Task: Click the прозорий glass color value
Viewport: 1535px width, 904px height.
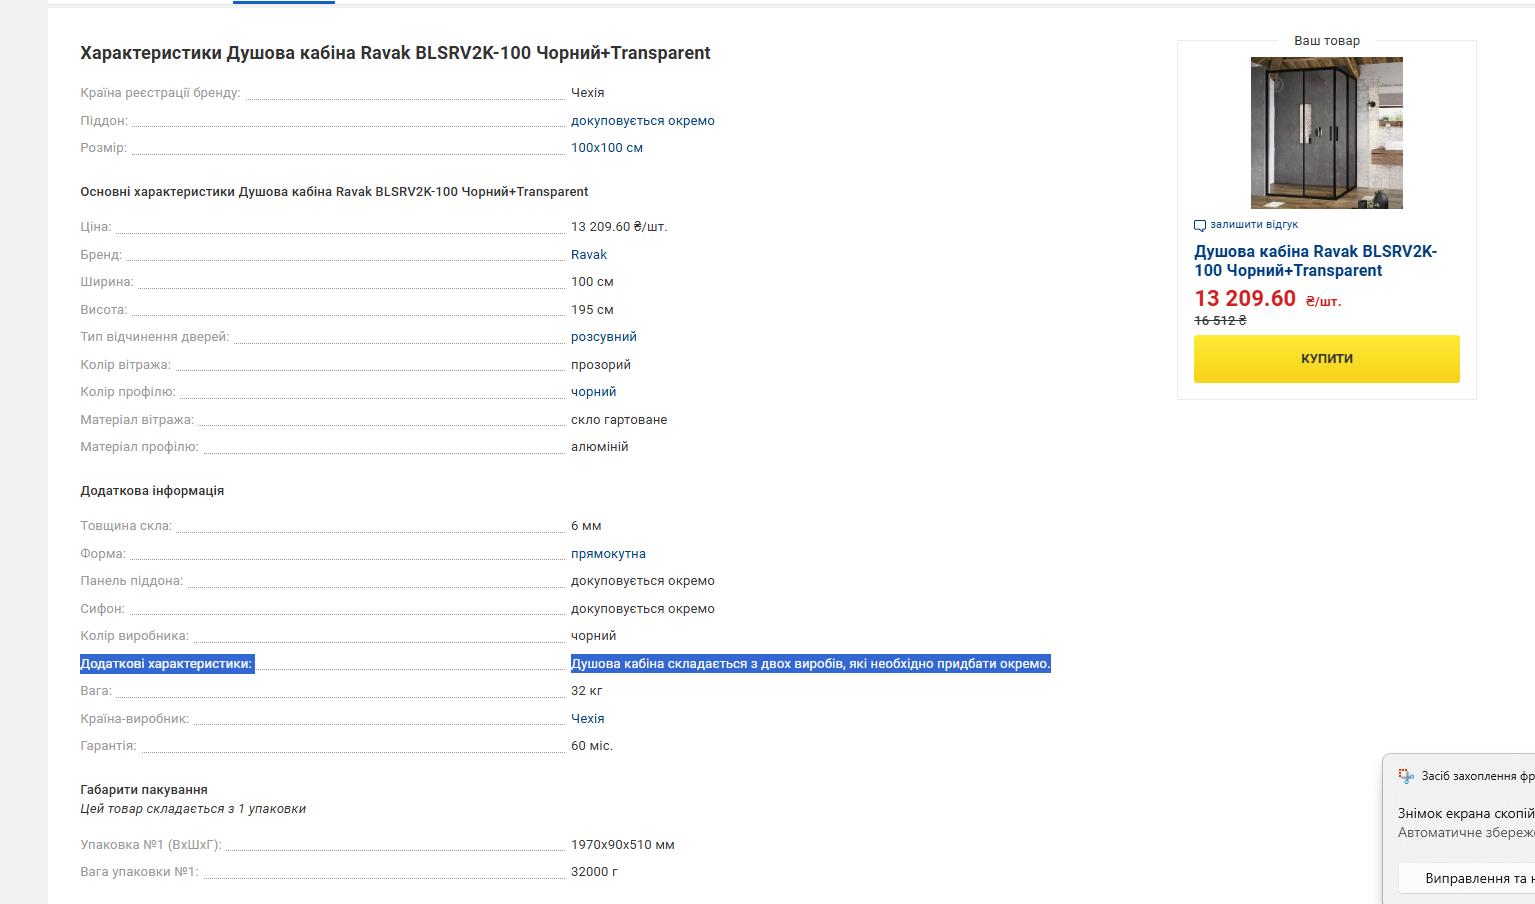Action: [601, 365]
